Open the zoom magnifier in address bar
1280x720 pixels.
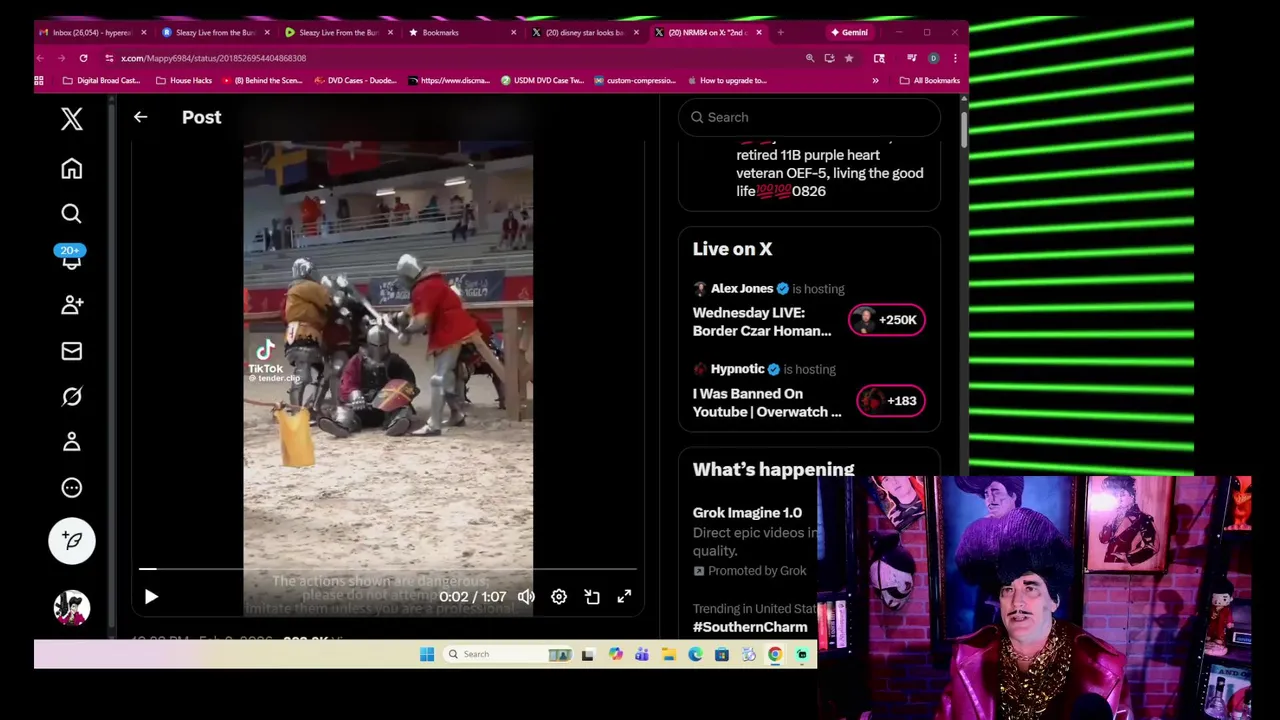tap(810, 58)
